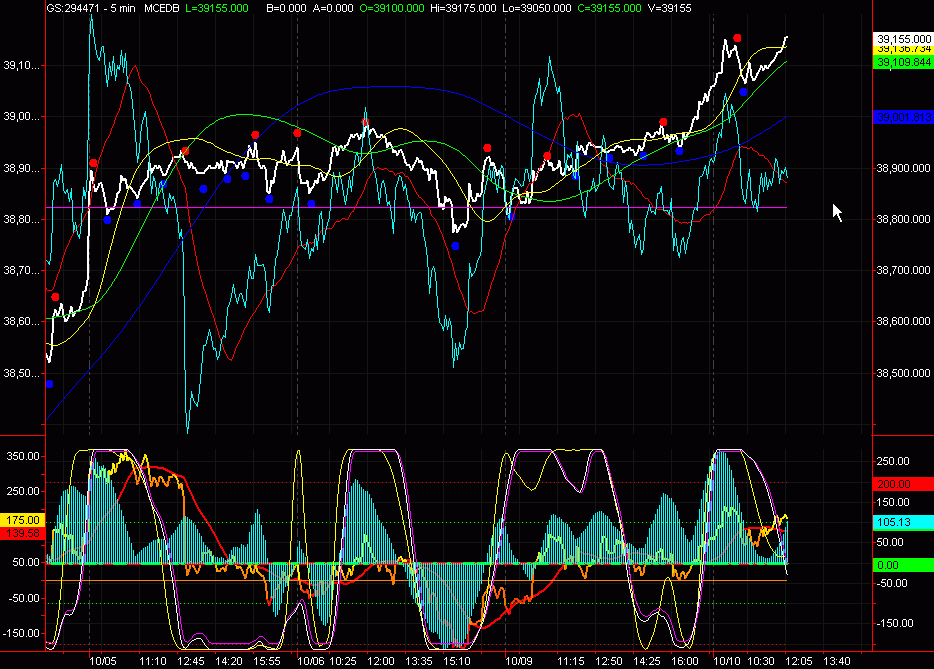This screenshot has width=934, height=669.
Task: Select the 14:25 time axis label
Action: coord(647,661)
